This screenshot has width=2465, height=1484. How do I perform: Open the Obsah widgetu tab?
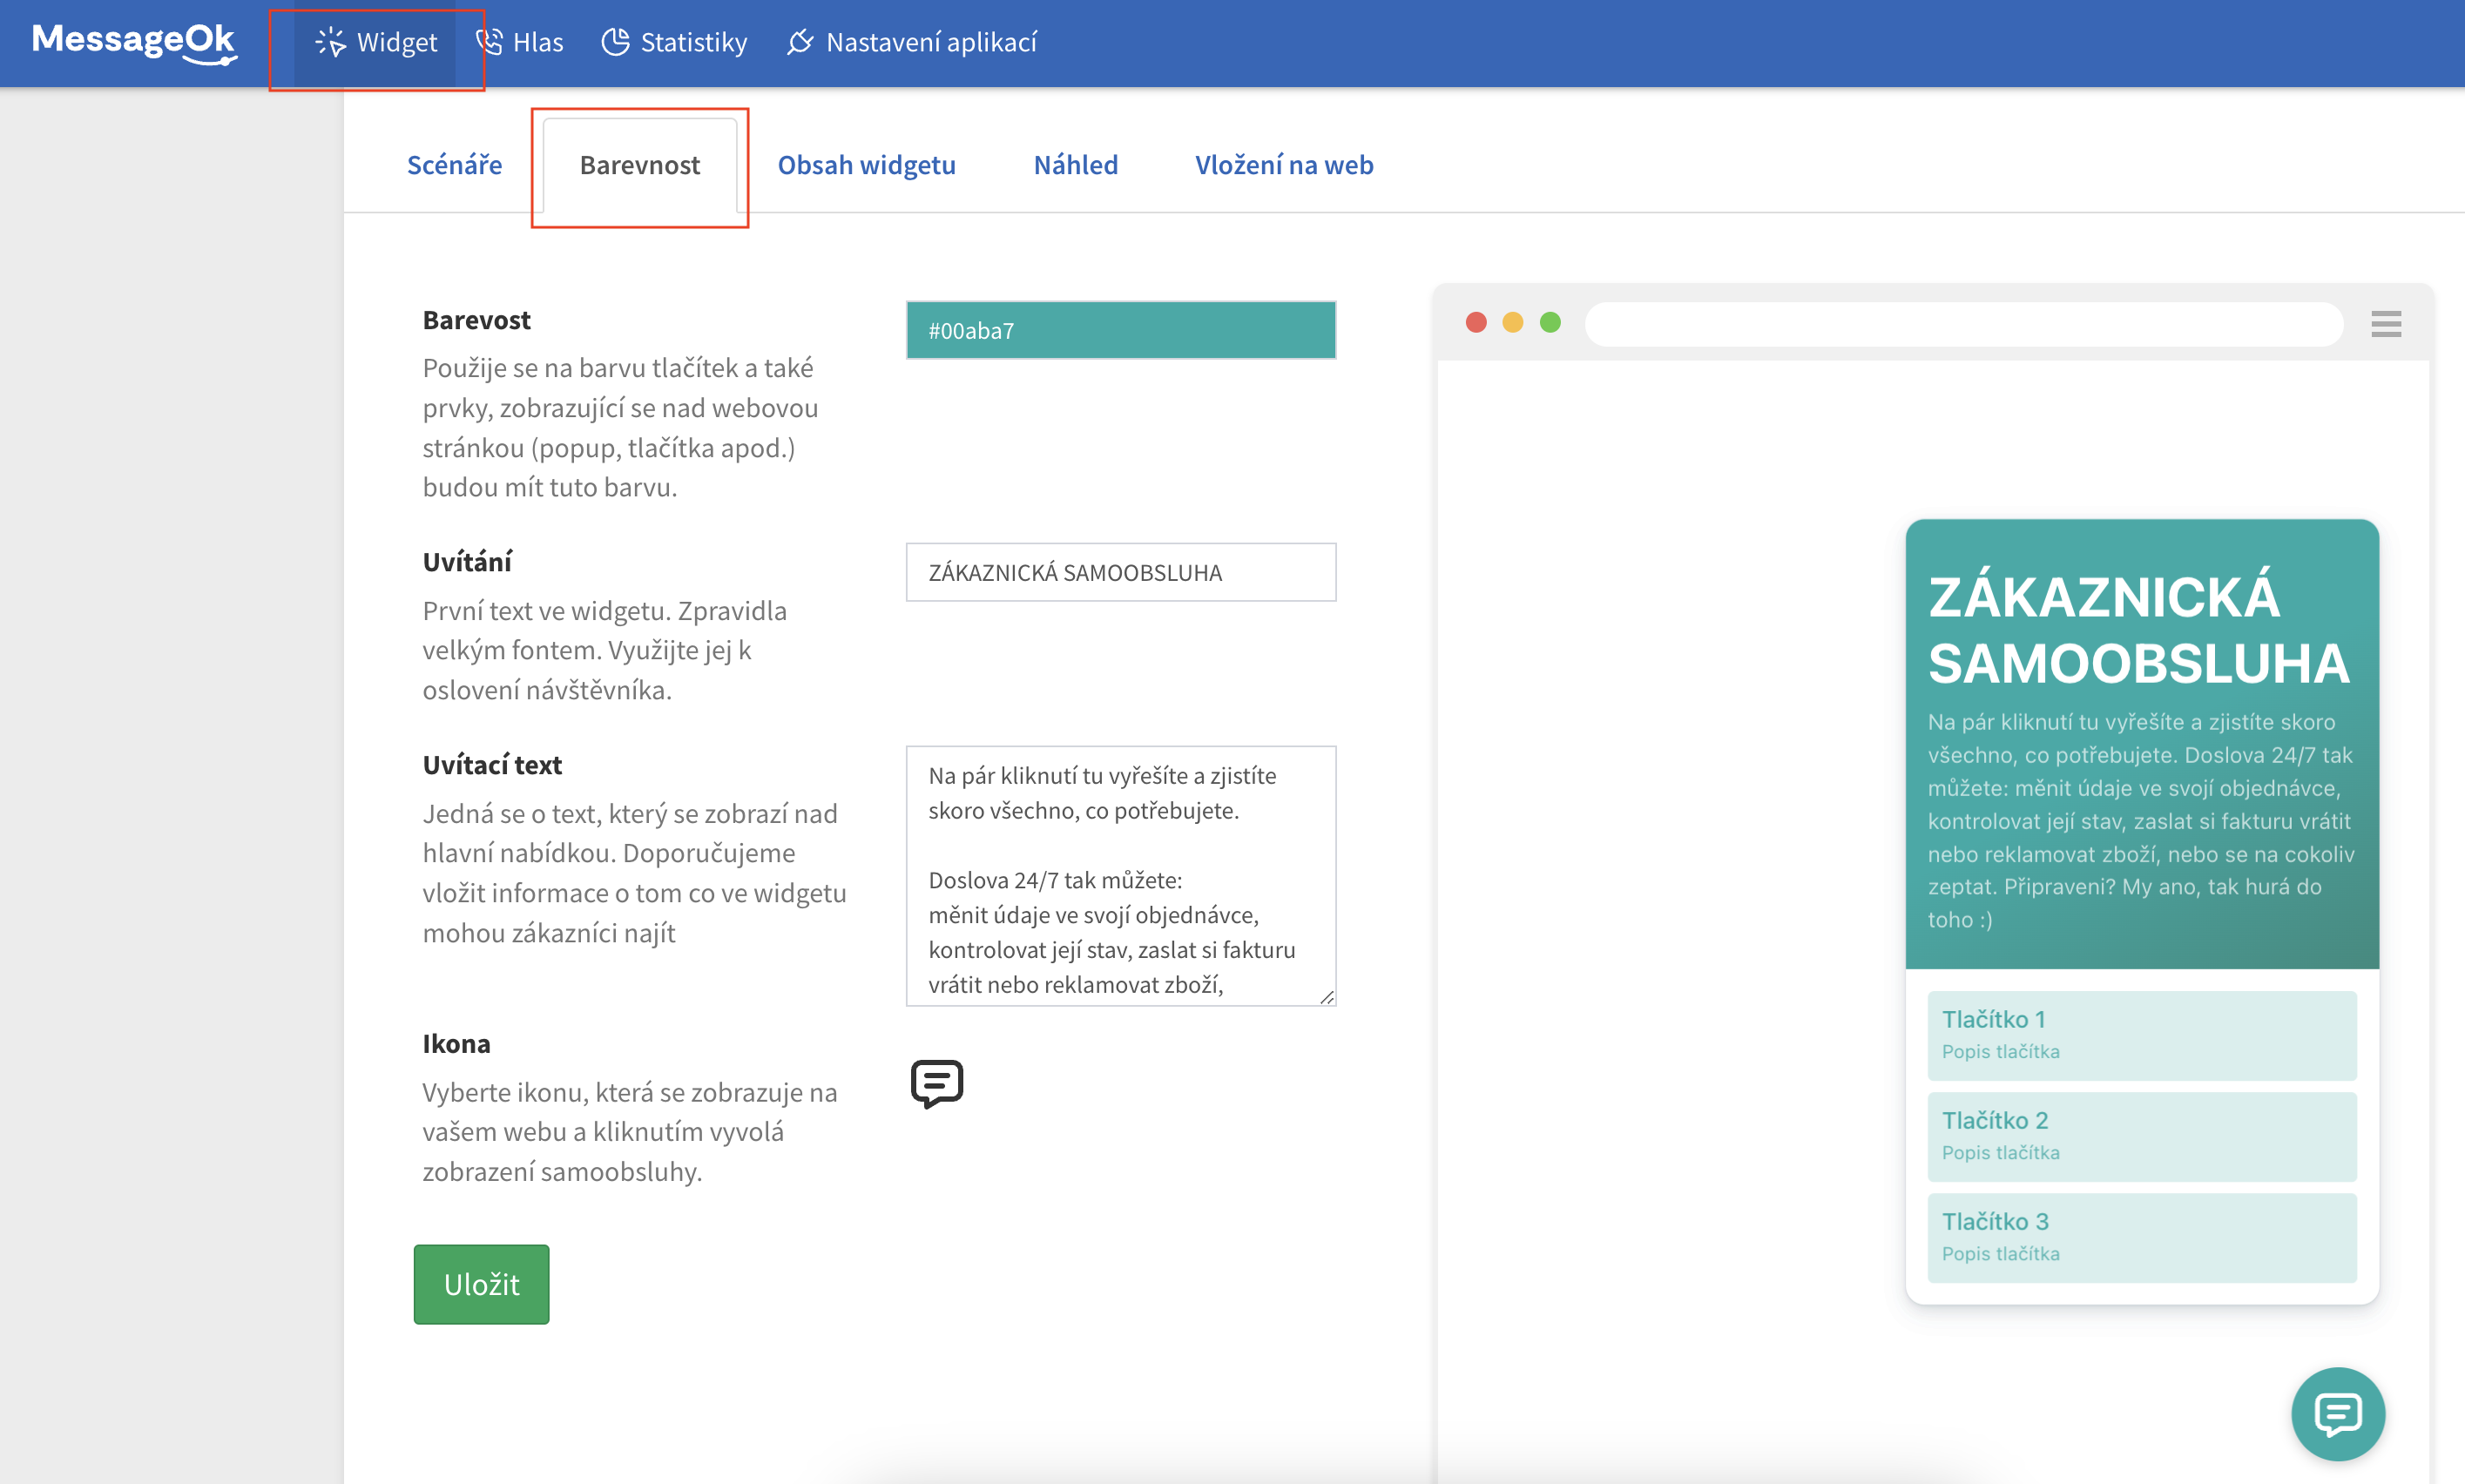pyautogui.click(x=866, y=165)
